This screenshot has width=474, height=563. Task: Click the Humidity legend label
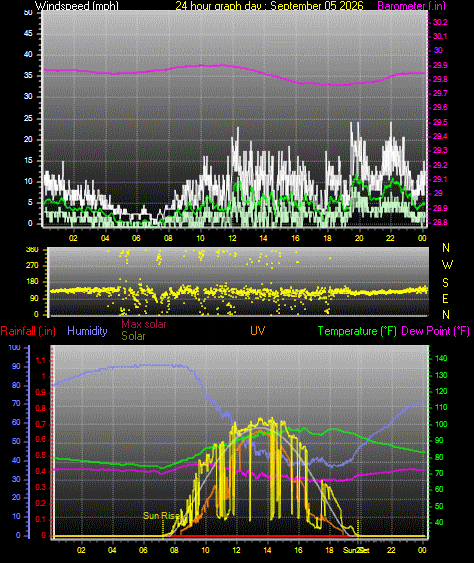click(87, 331)
